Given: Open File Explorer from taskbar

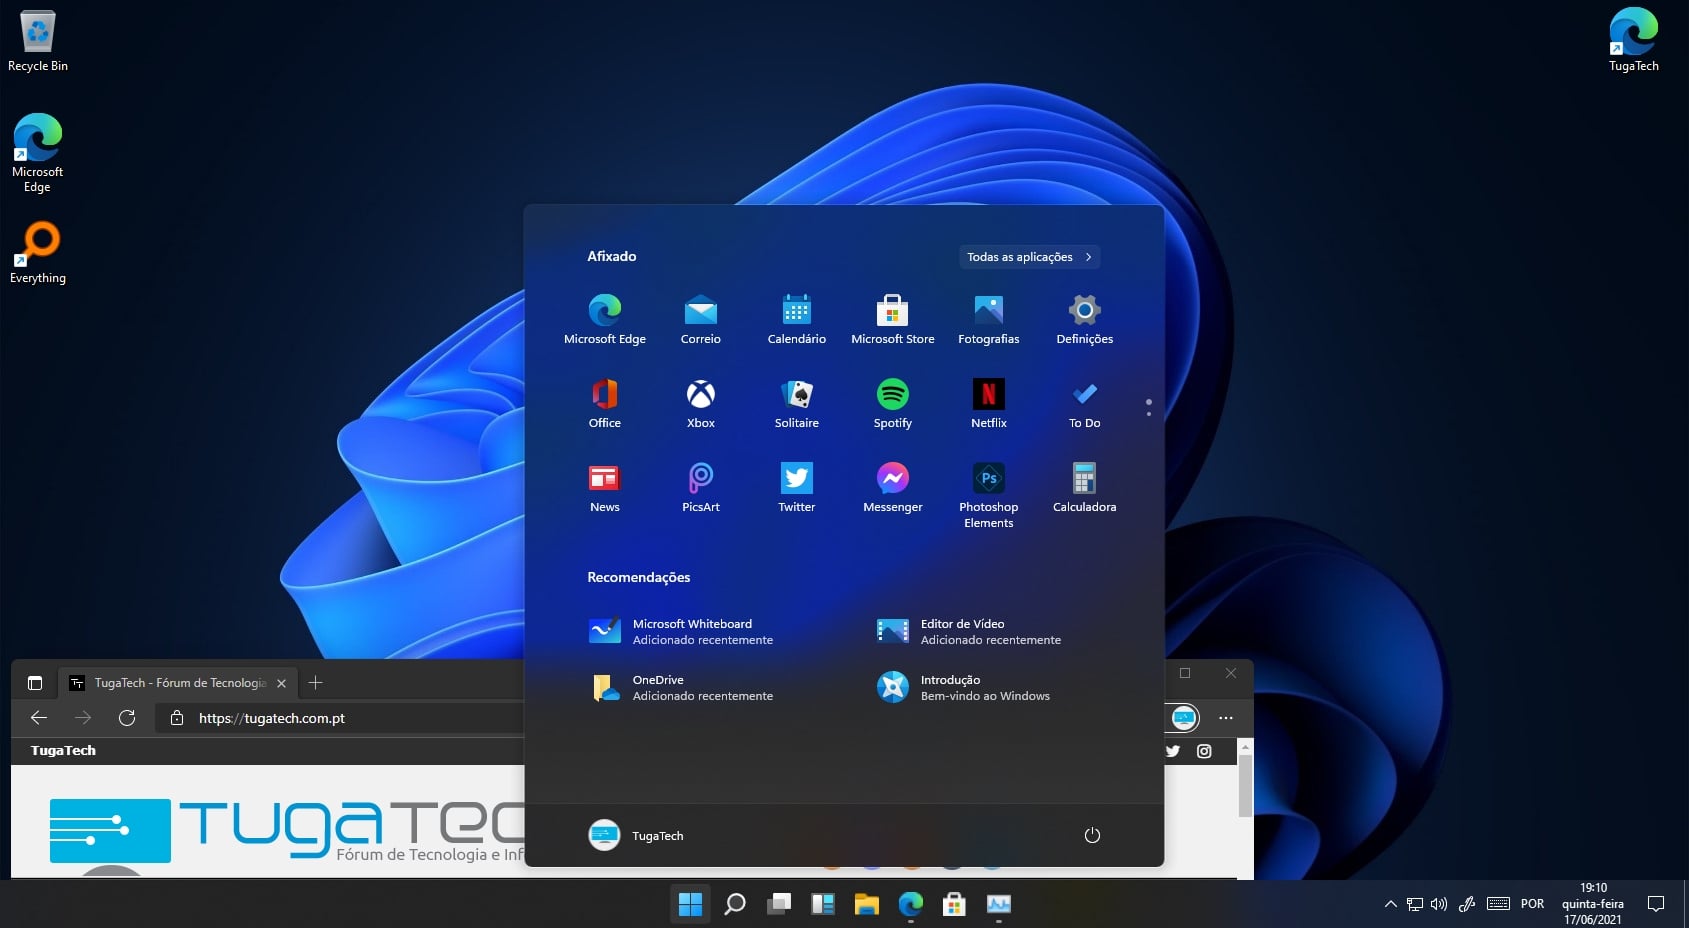Looking at the screenshot, I should point(866,904).
